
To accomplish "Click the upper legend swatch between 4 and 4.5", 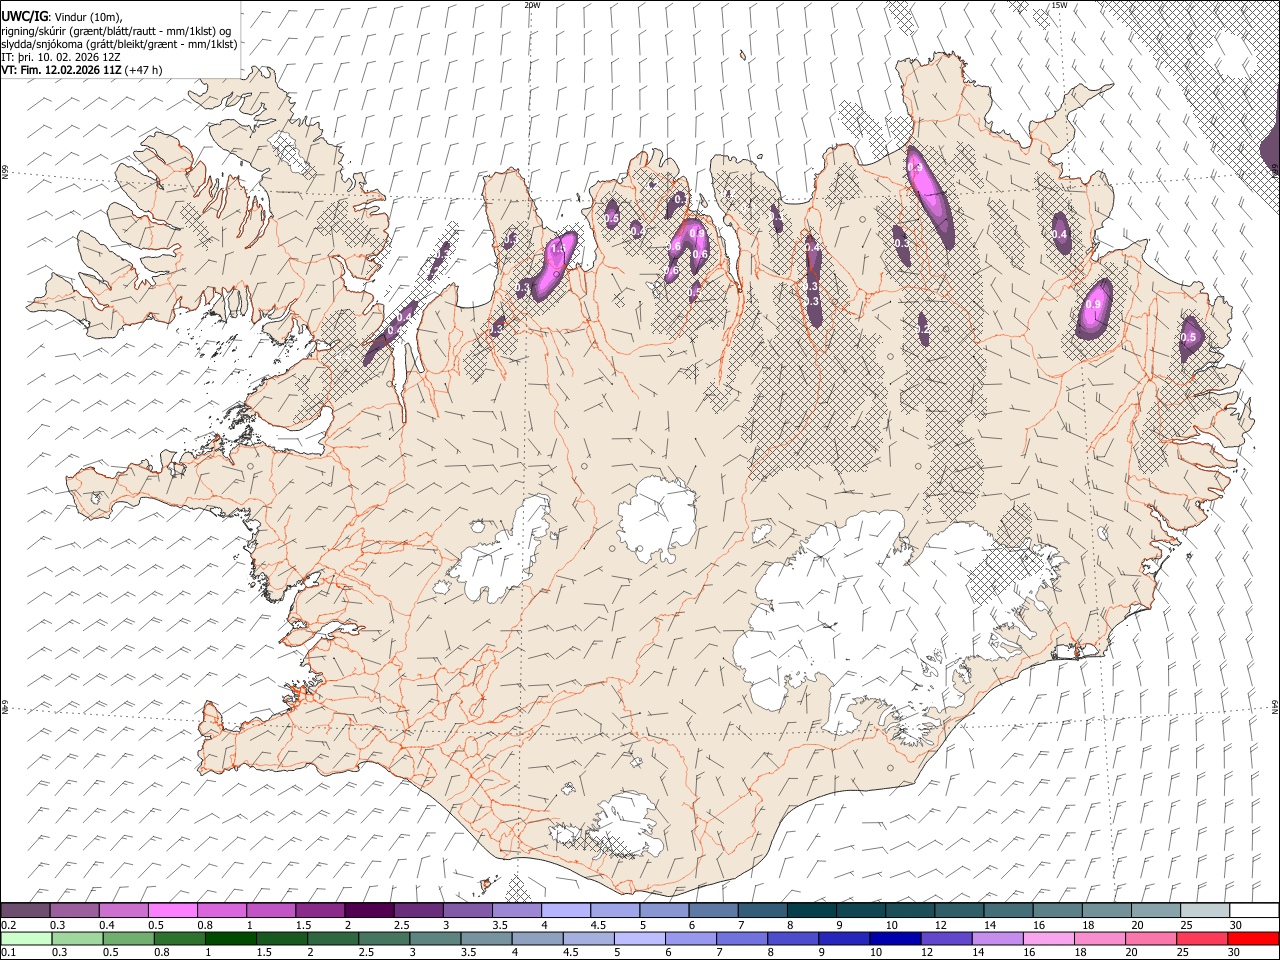I will coord(565,911).
